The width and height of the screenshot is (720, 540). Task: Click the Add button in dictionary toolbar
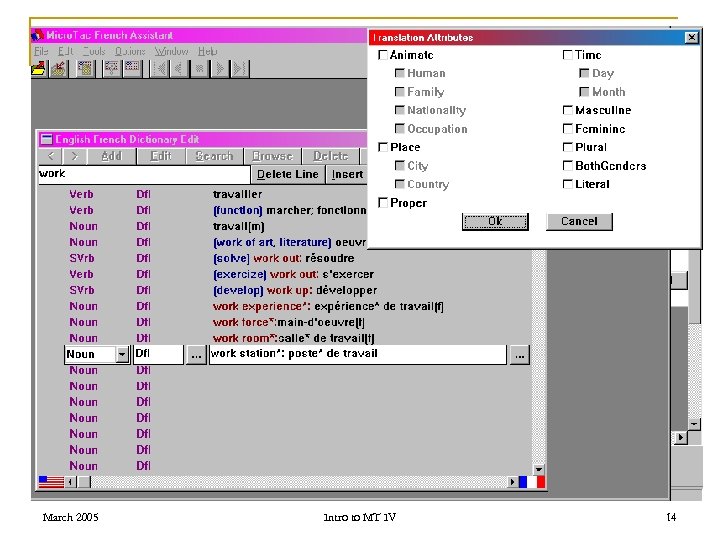112,156
